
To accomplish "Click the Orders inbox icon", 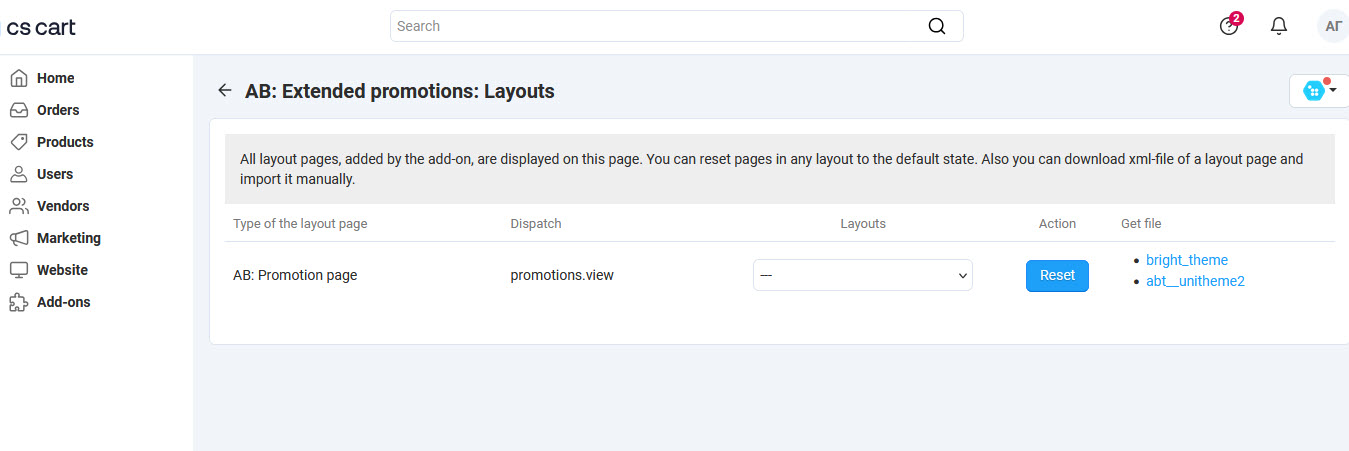I will point(18,110).
